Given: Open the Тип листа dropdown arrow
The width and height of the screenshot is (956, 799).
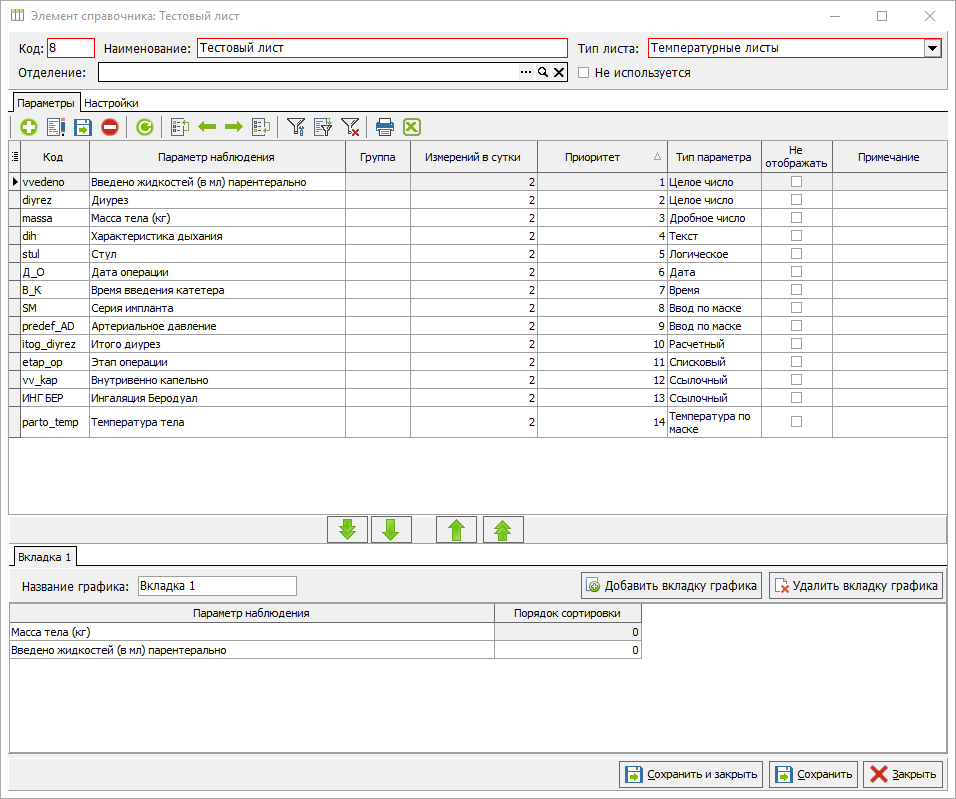Looking at the screenshot, I should 932,48.
